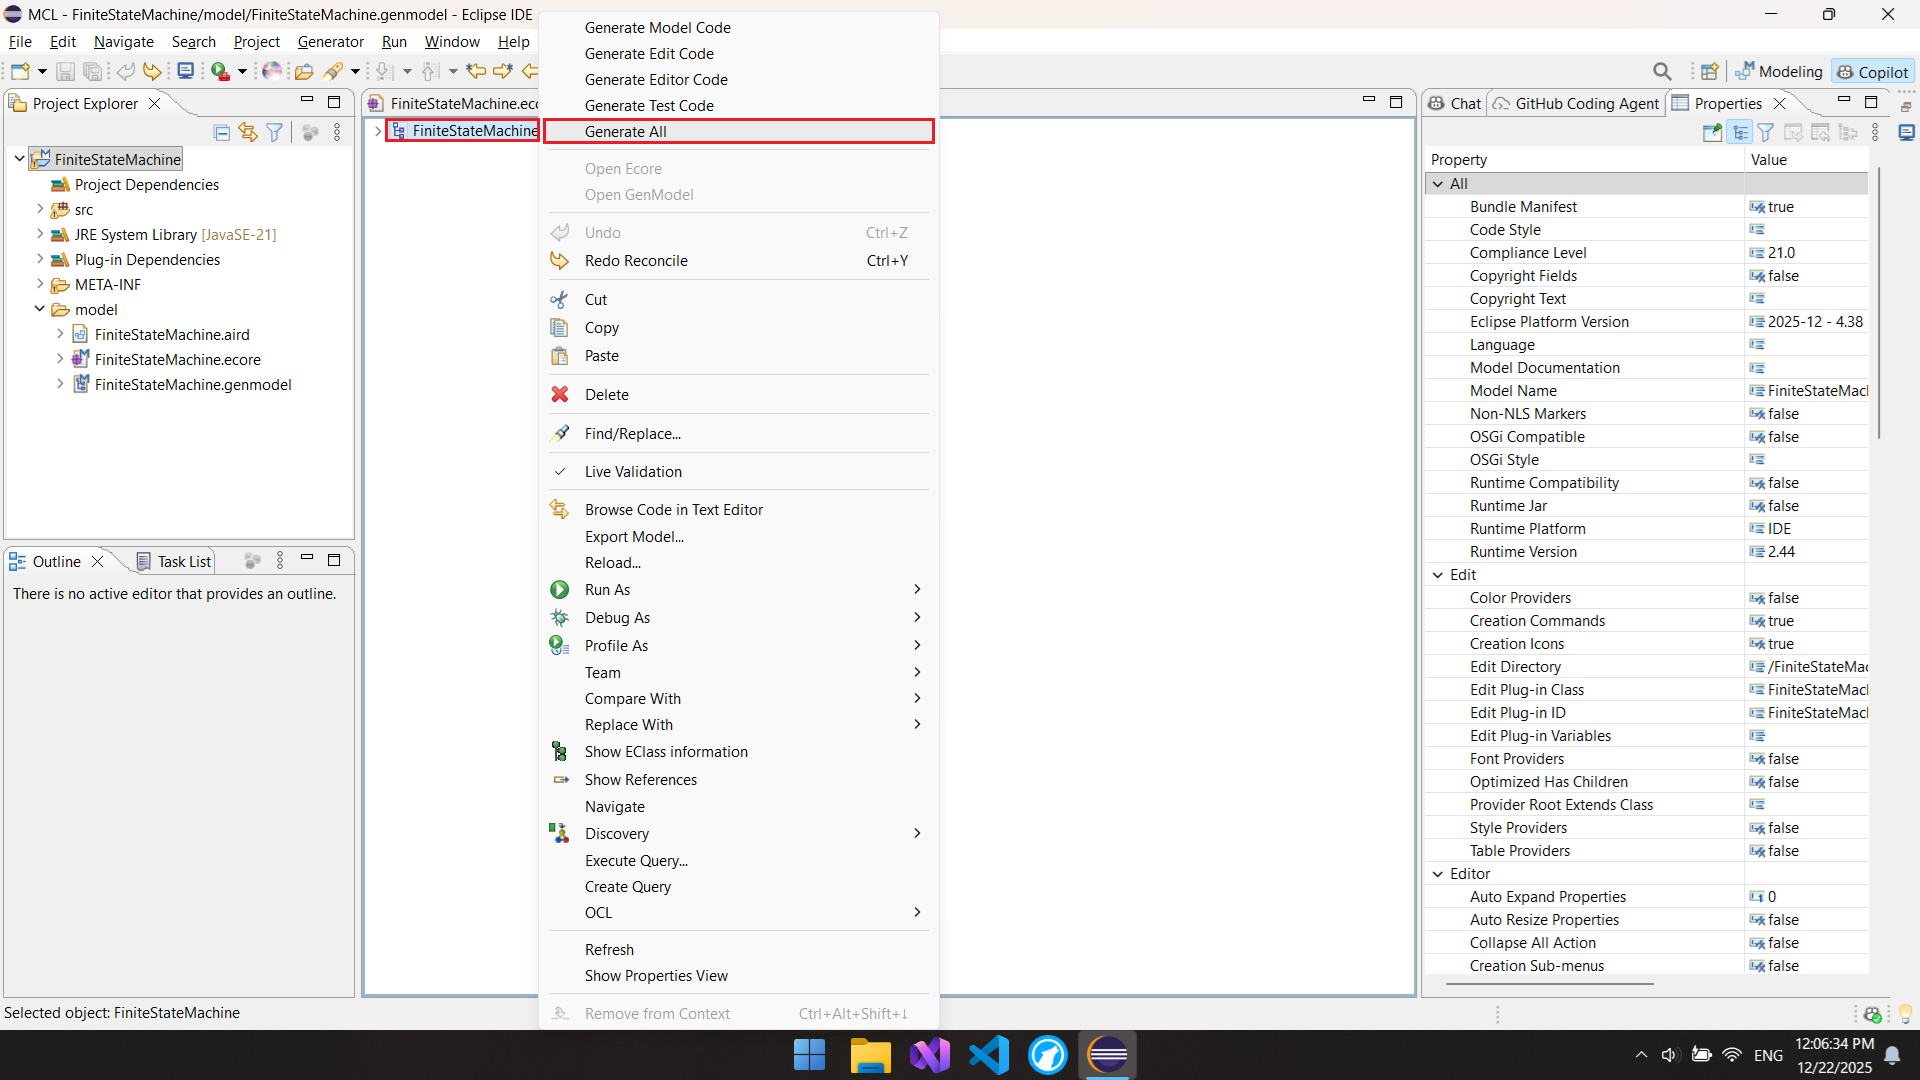
Task: Click Link with Editor icon in Project Explorer
Action: [x=248, y=132]
